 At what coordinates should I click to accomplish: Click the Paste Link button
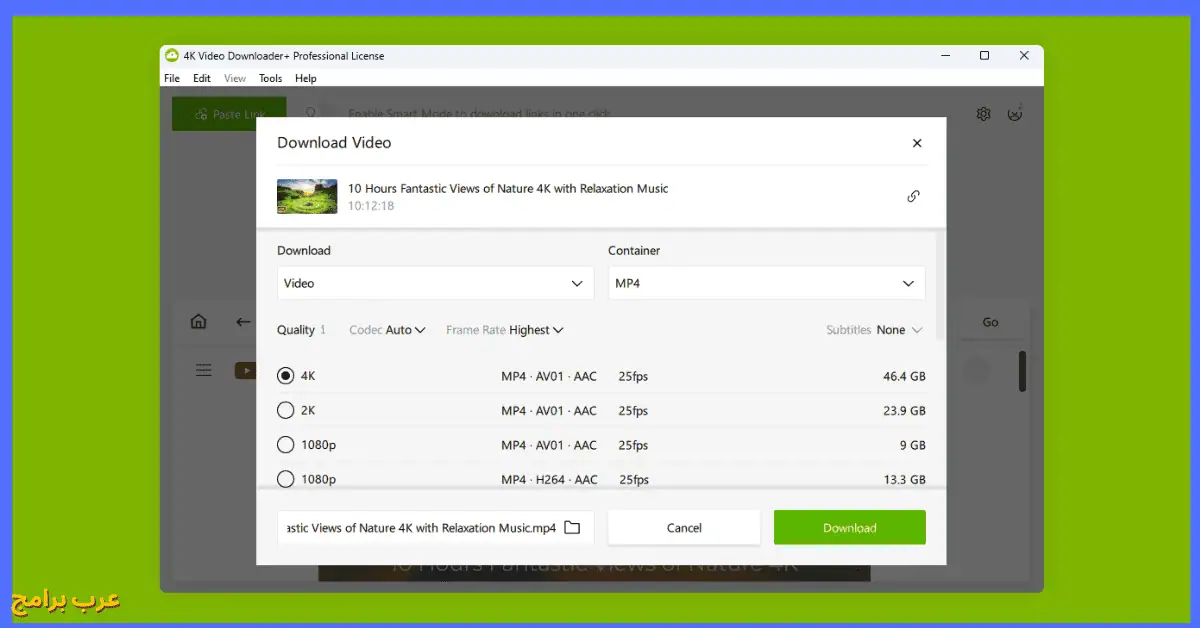click(x=229, y=114)
